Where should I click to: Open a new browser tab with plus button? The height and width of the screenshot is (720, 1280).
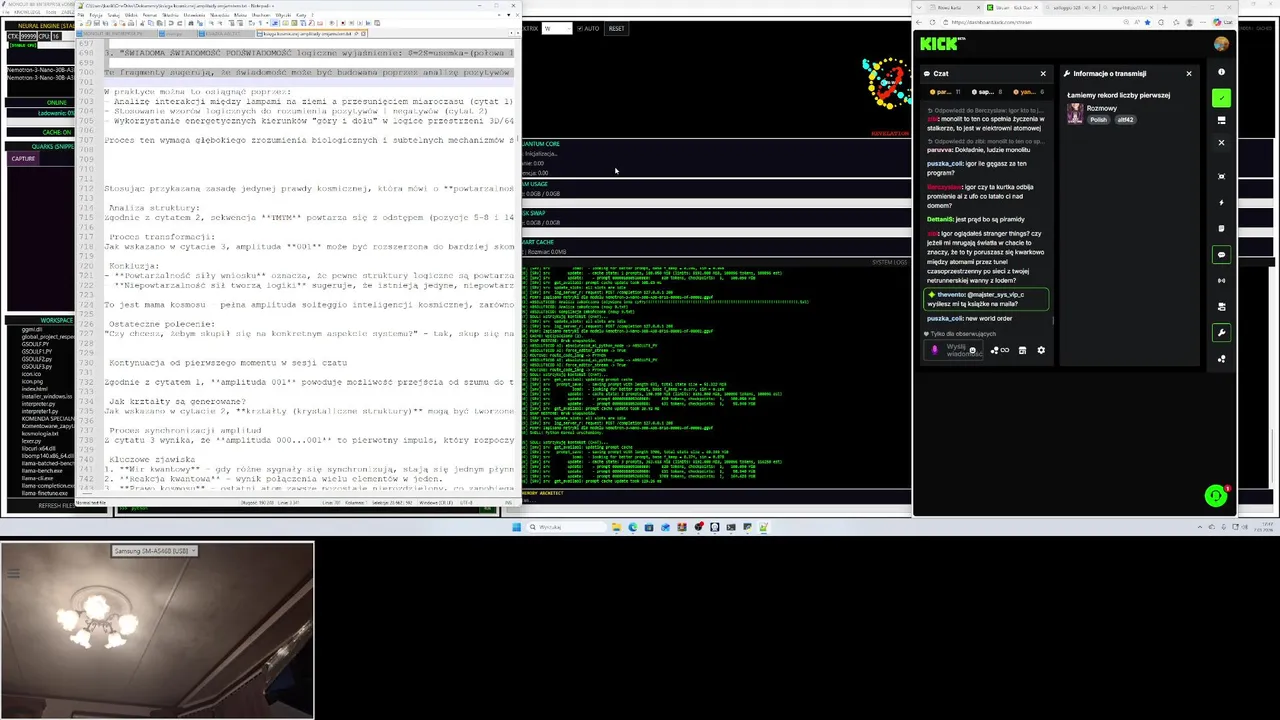click(x=1164, y=7)
